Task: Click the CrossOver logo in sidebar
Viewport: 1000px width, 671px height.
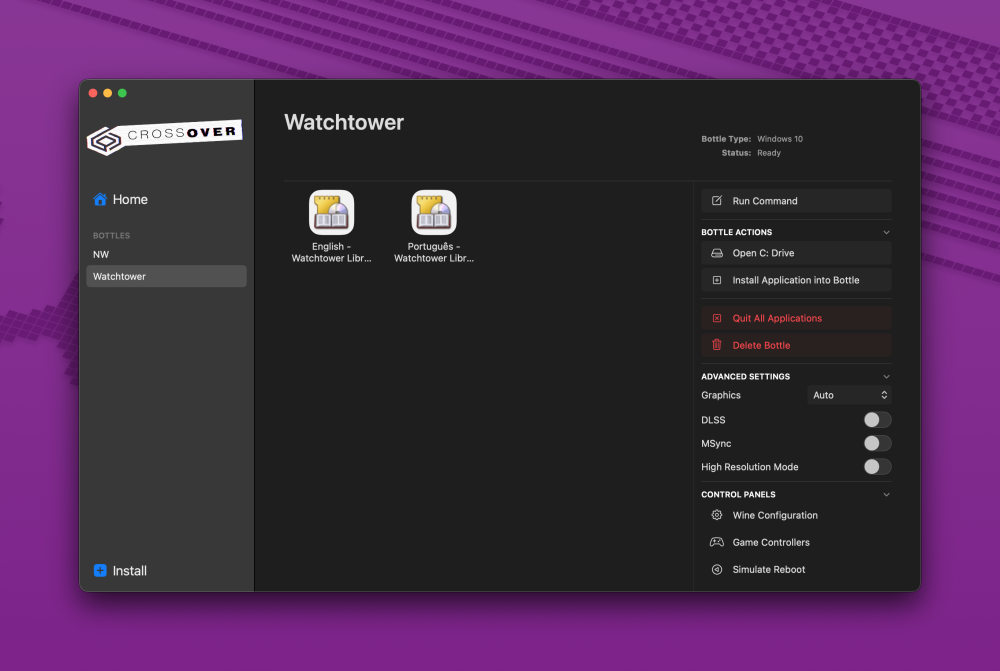Action: (165, 137)
